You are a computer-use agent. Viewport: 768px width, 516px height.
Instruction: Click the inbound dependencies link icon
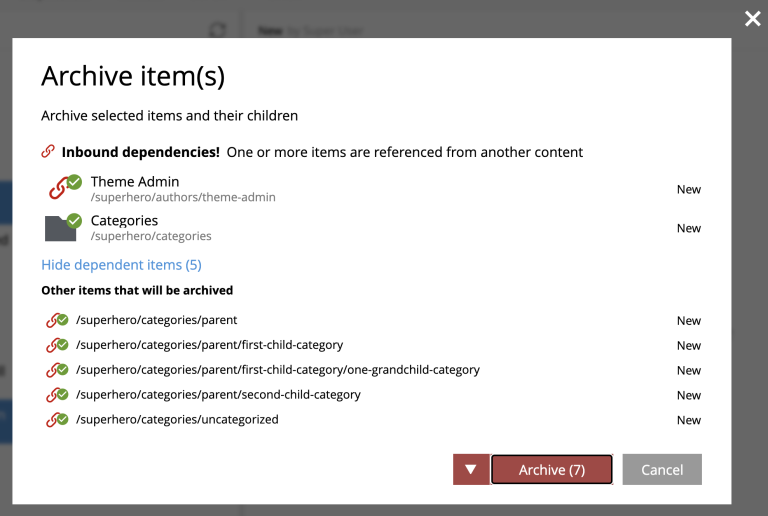(48, 152)
